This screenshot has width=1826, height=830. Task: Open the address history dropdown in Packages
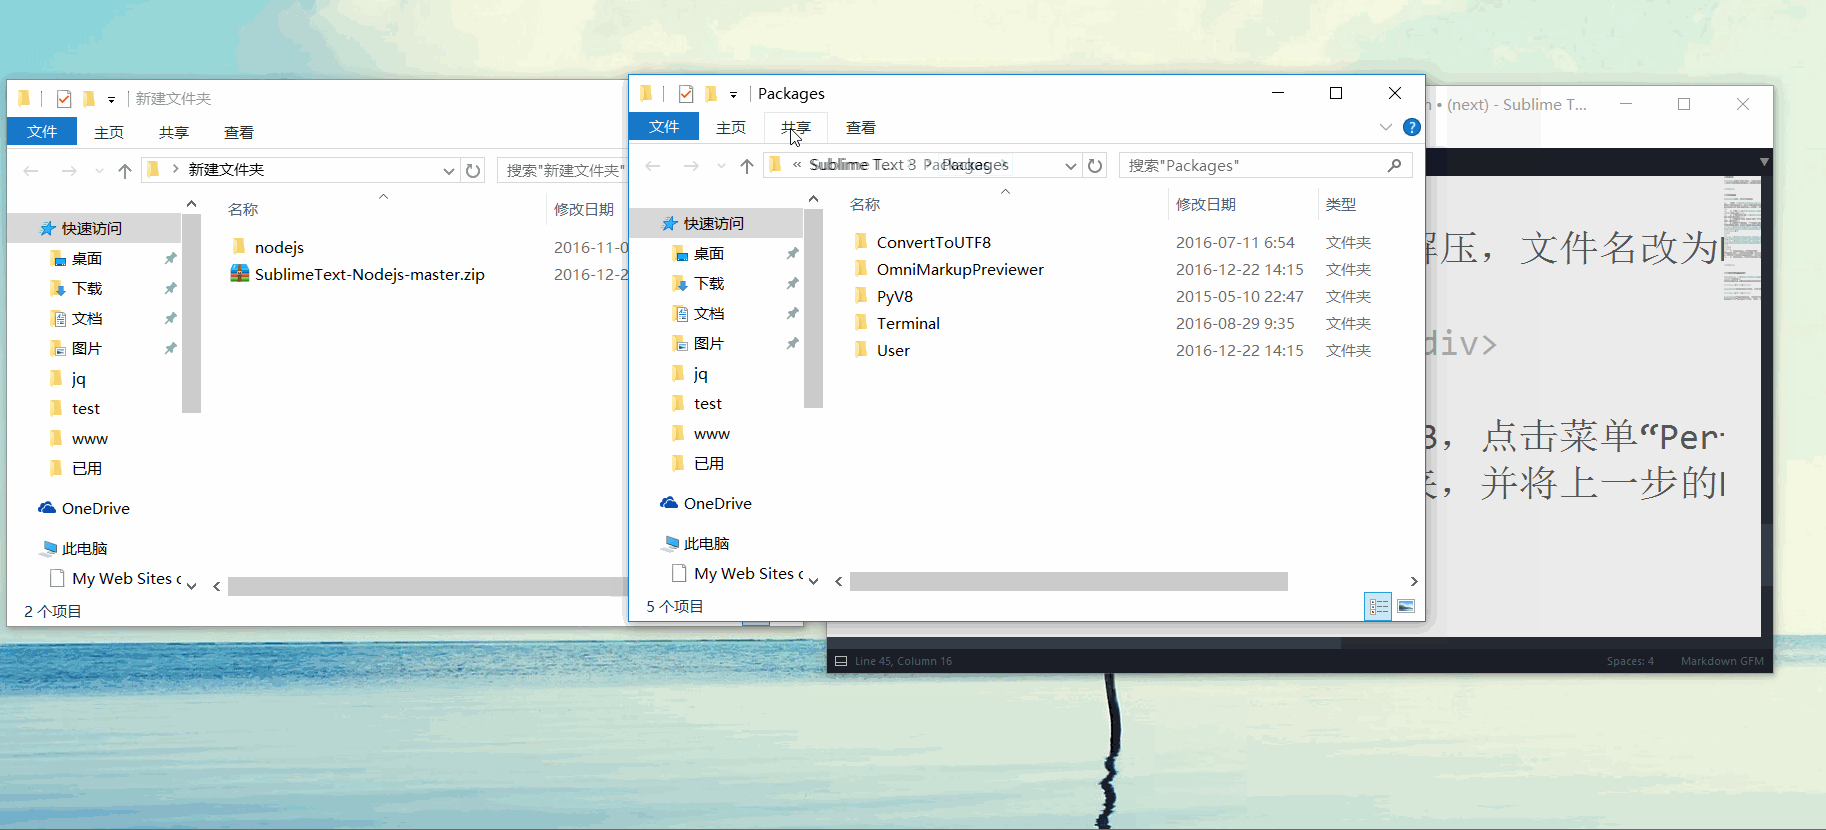[1071, 166]
